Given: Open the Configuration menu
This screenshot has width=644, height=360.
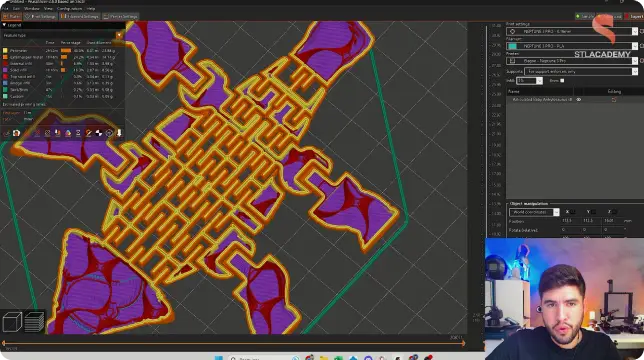Looking at the screenshot, I should tap(69, 8).
